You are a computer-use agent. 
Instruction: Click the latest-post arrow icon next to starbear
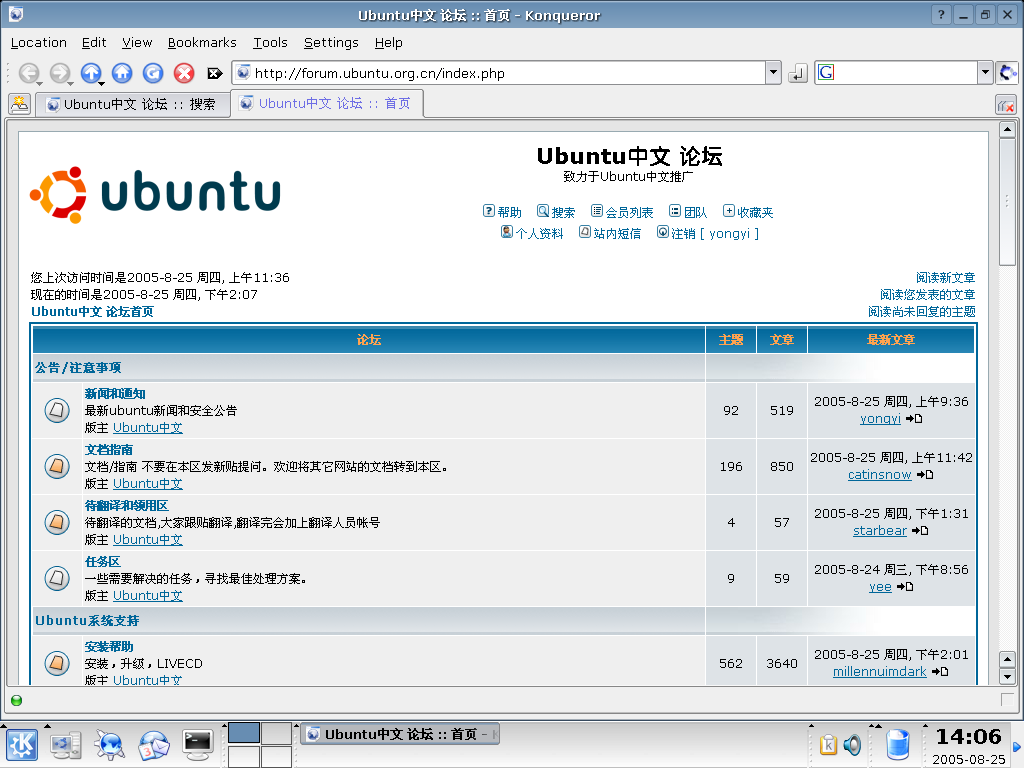(x=920, y=531)
